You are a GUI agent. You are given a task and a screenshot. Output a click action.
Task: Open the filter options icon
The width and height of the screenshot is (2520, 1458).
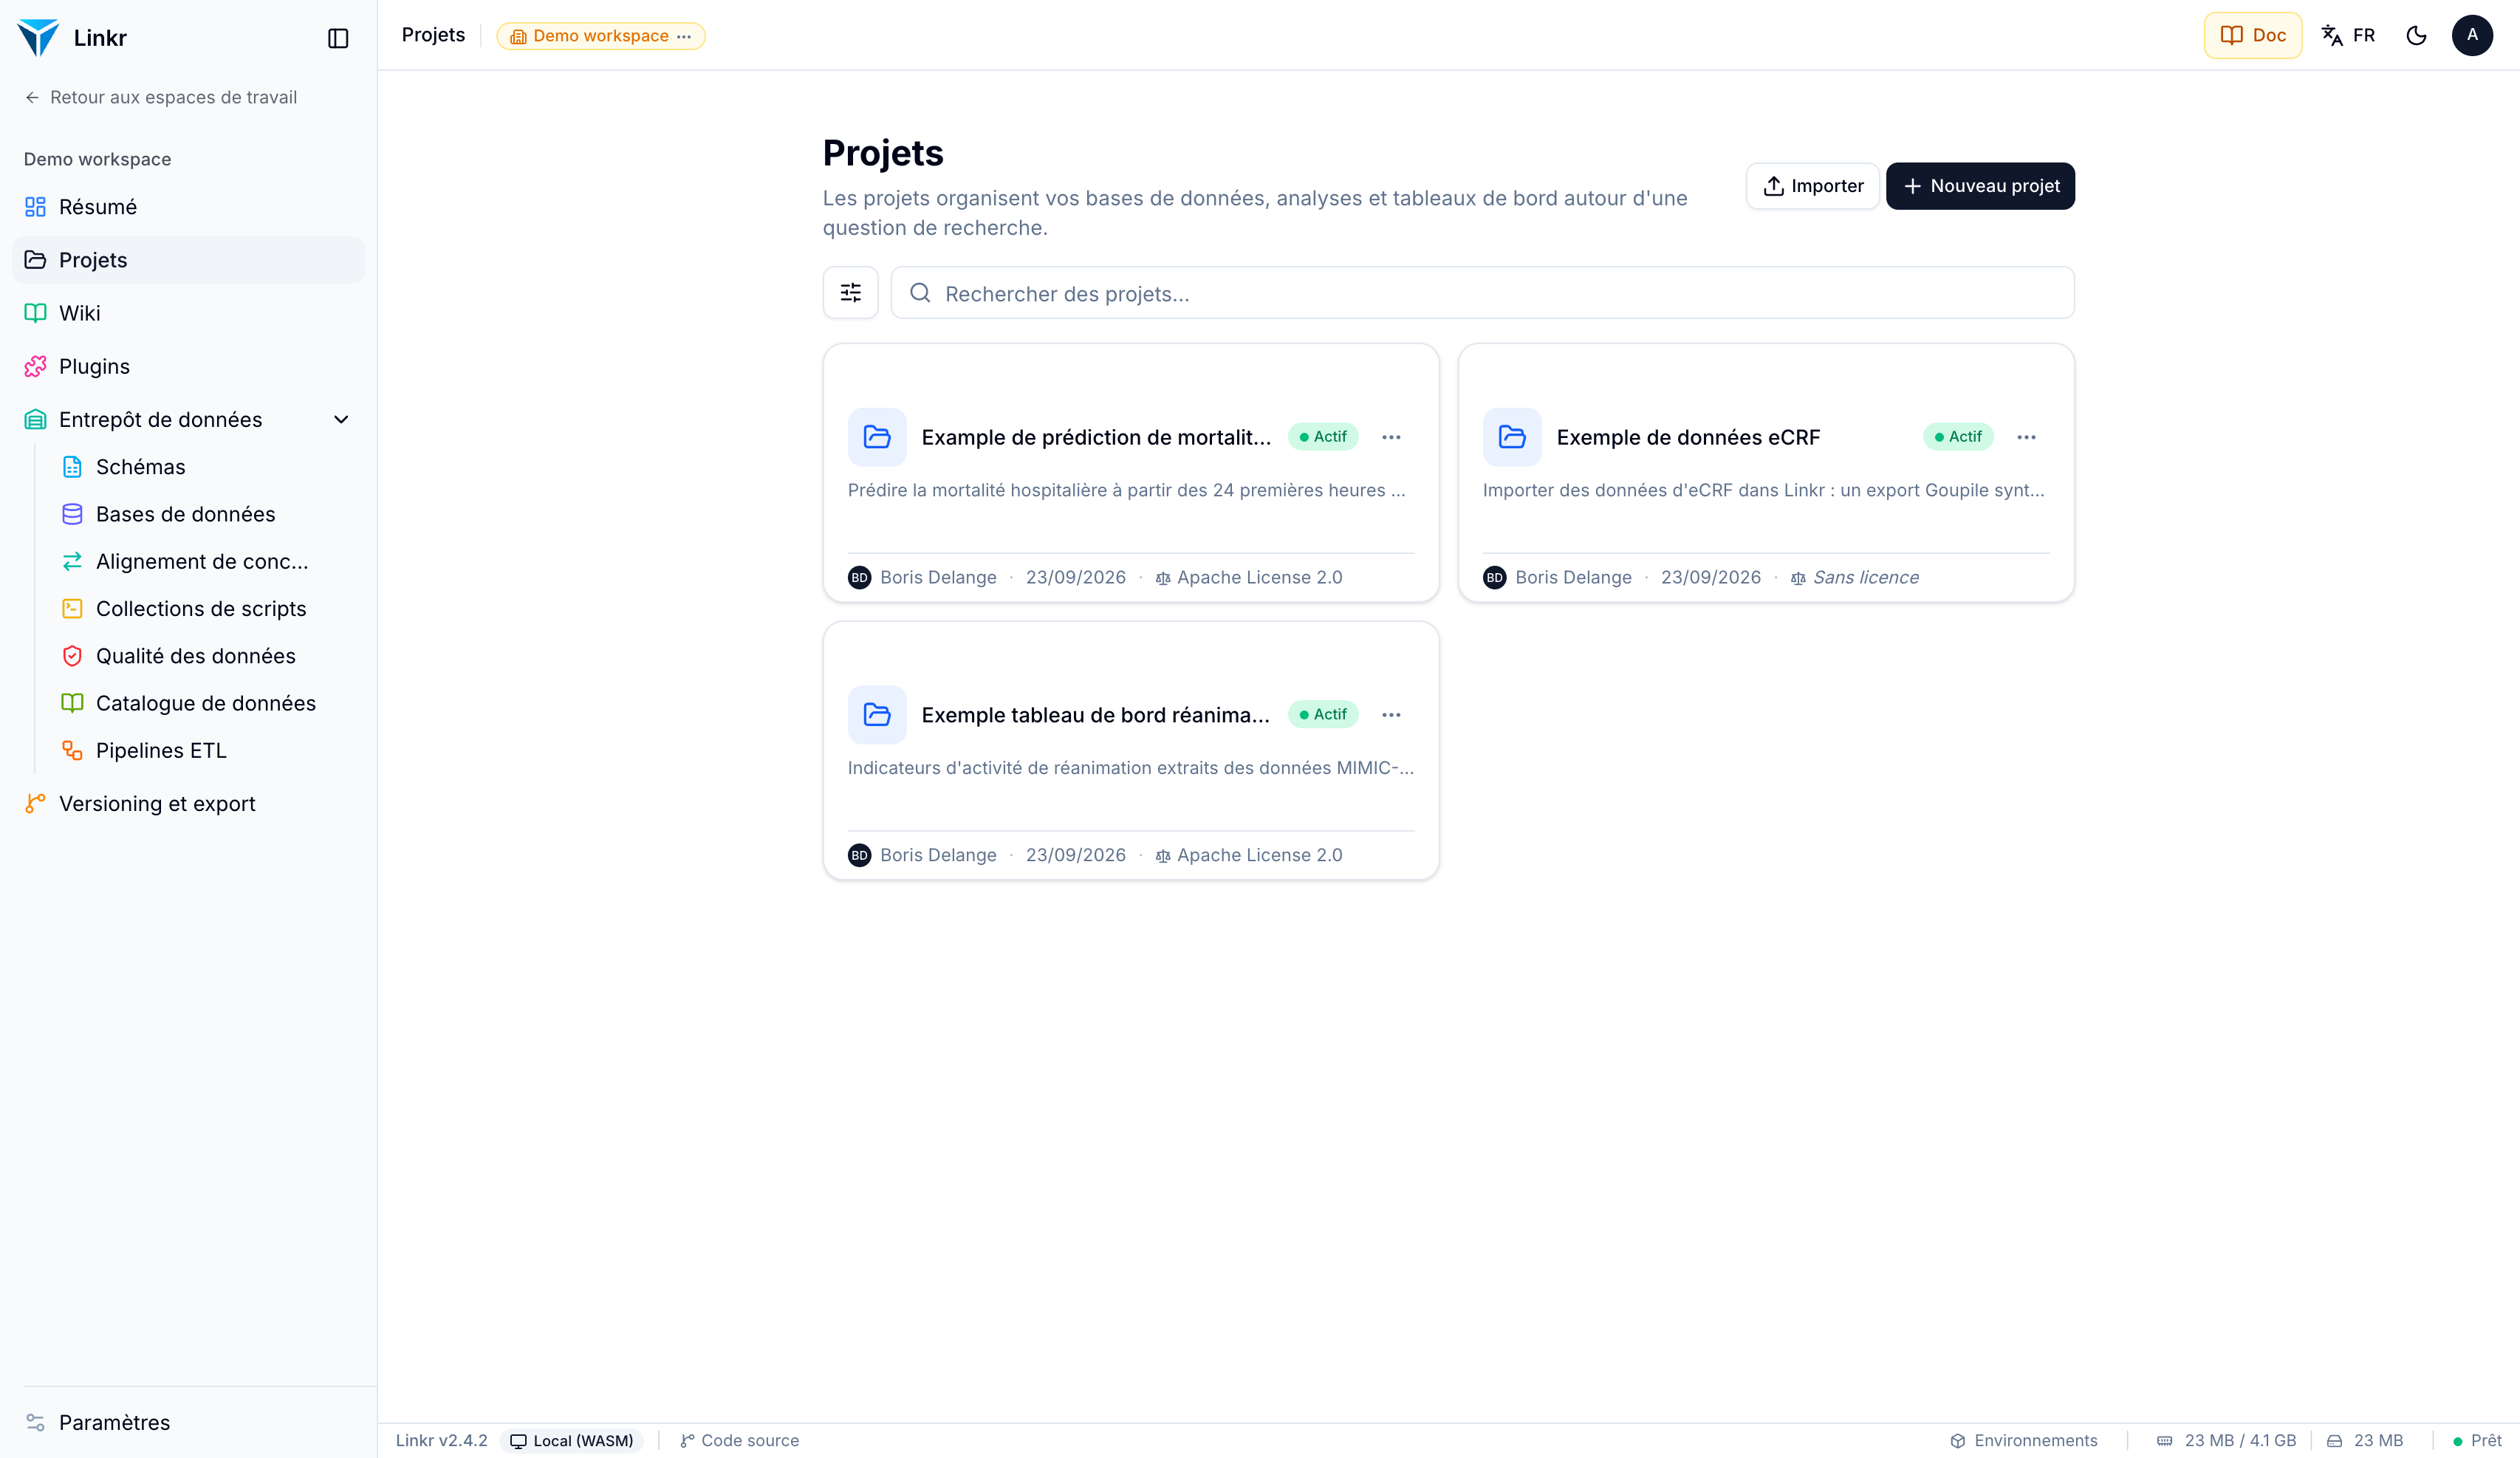[x=850, y=293]
